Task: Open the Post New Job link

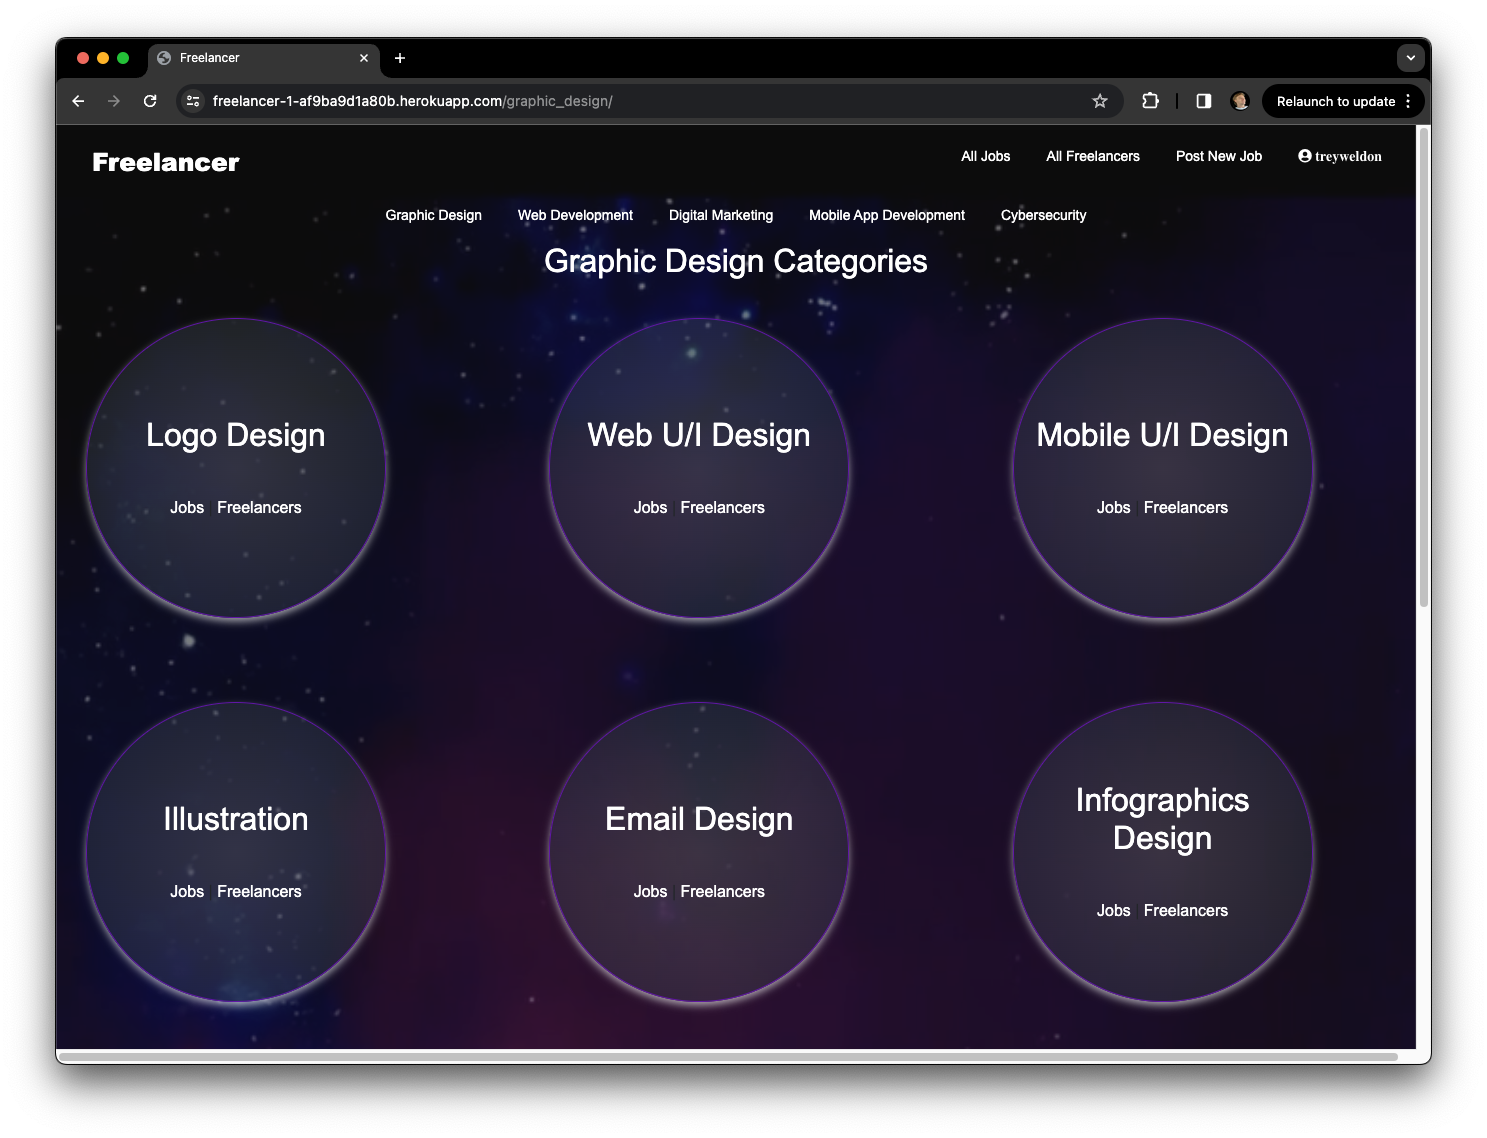Action: pos(1218,156)
